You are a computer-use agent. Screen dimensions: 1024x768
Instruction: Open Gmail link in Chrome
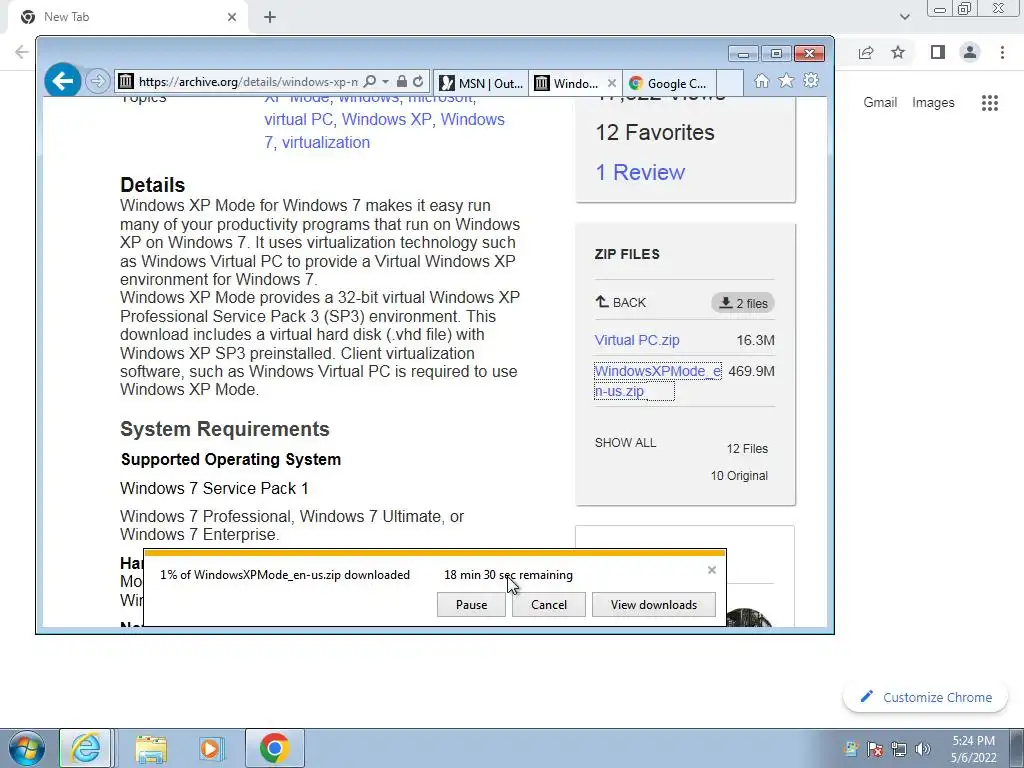[x=880, y=103]
